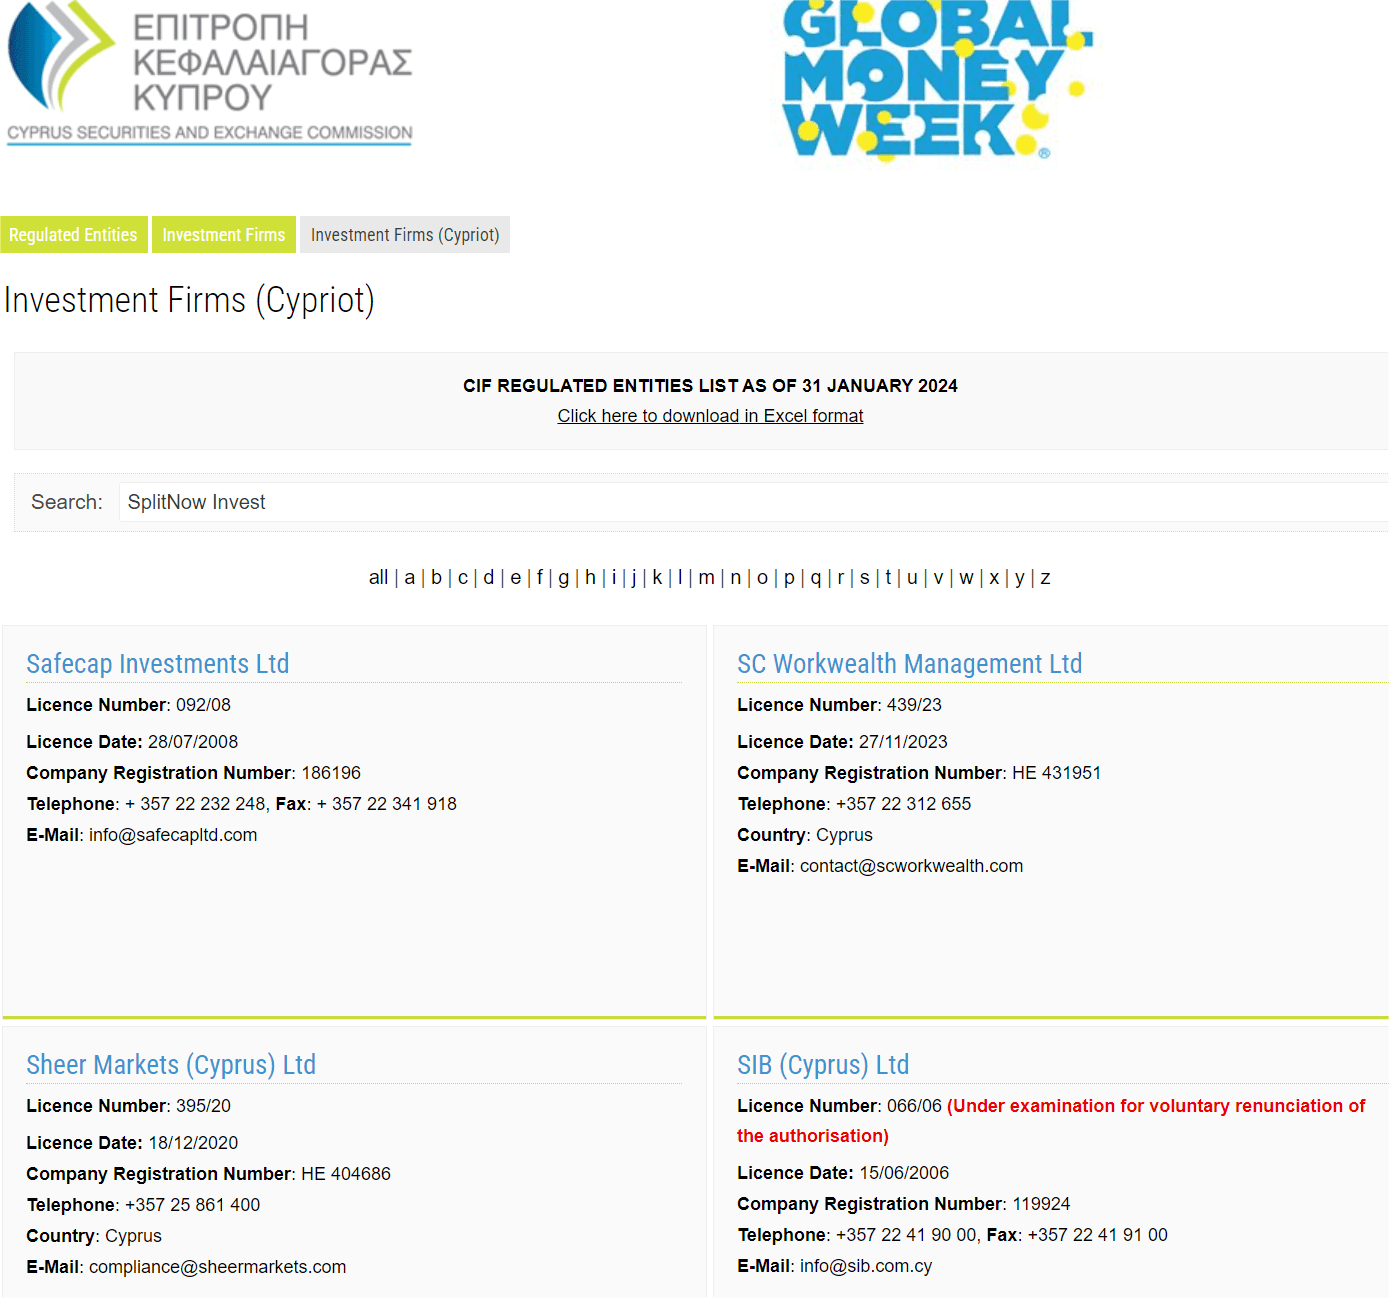
Task: Select registration number HE 431951
Action: click(x=1057, y=773)
